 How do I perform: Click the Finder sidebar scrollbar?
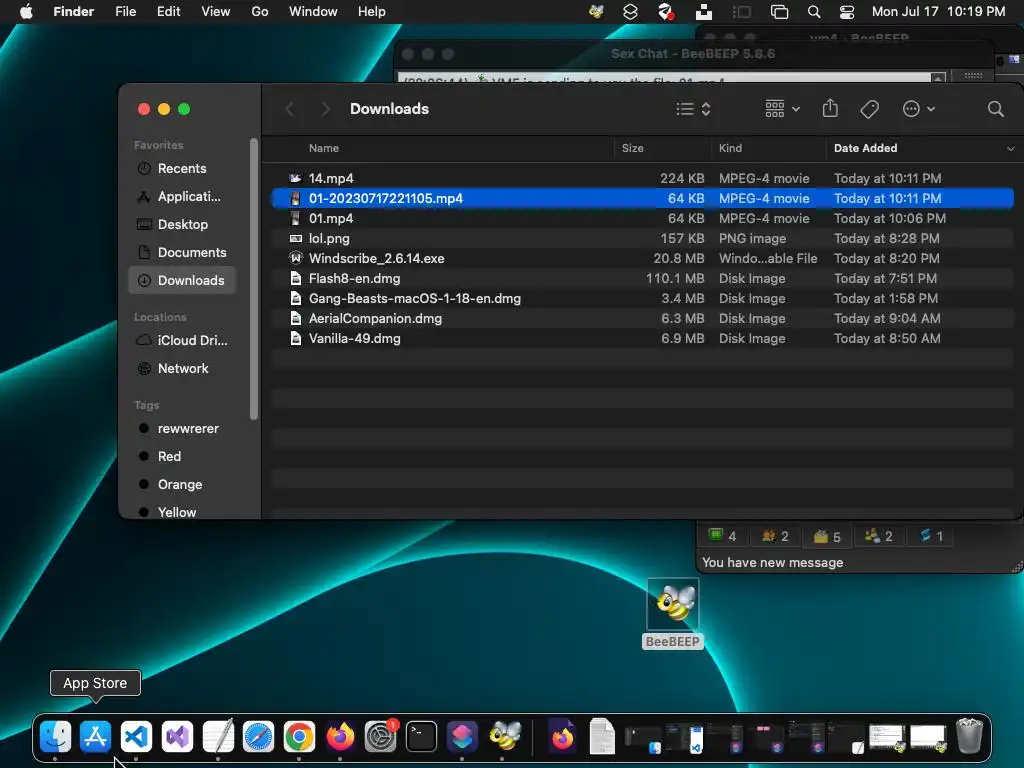(x=254, y=279)
